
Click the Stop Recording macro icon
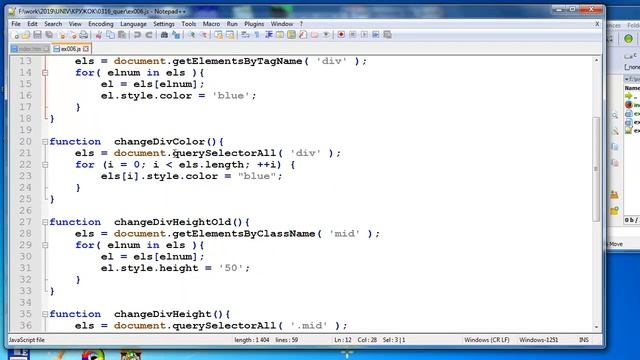353,35
